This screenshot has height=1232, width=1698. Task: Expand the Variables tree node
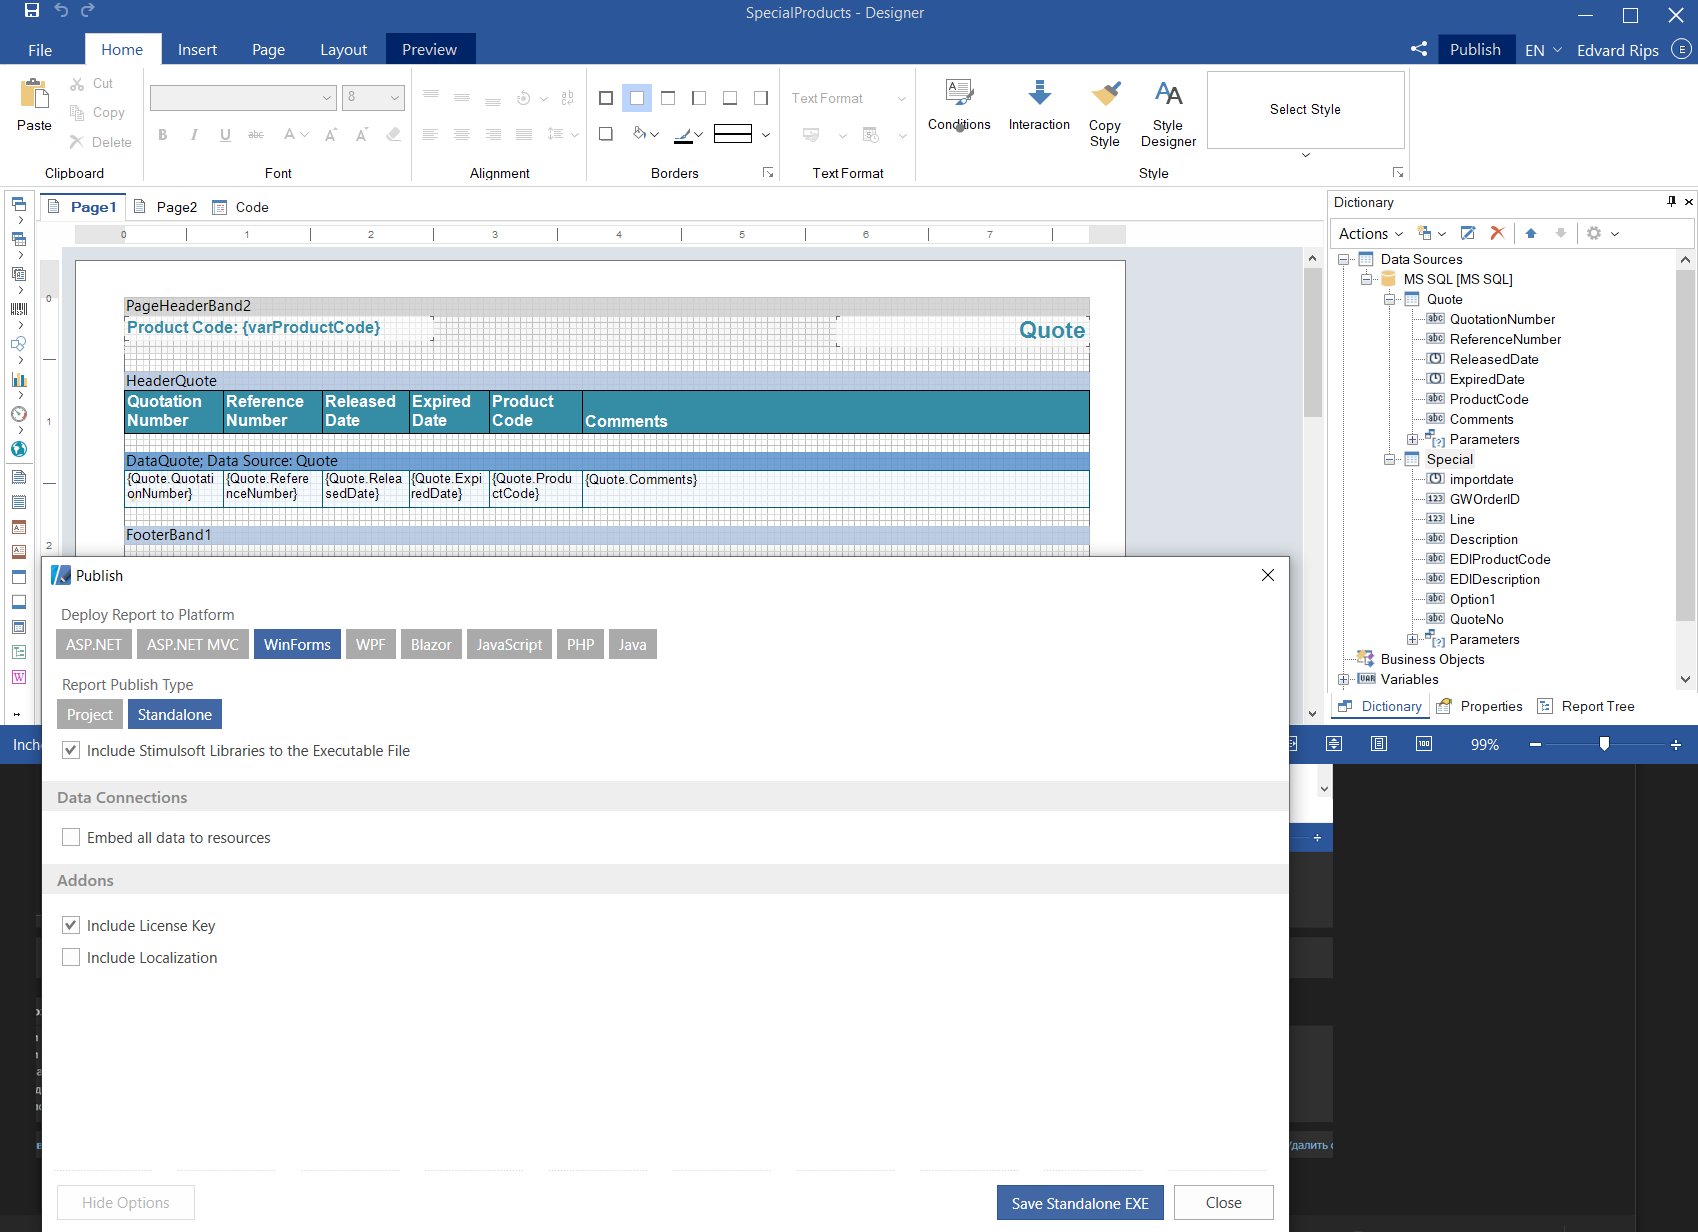tap(1344, 679)
